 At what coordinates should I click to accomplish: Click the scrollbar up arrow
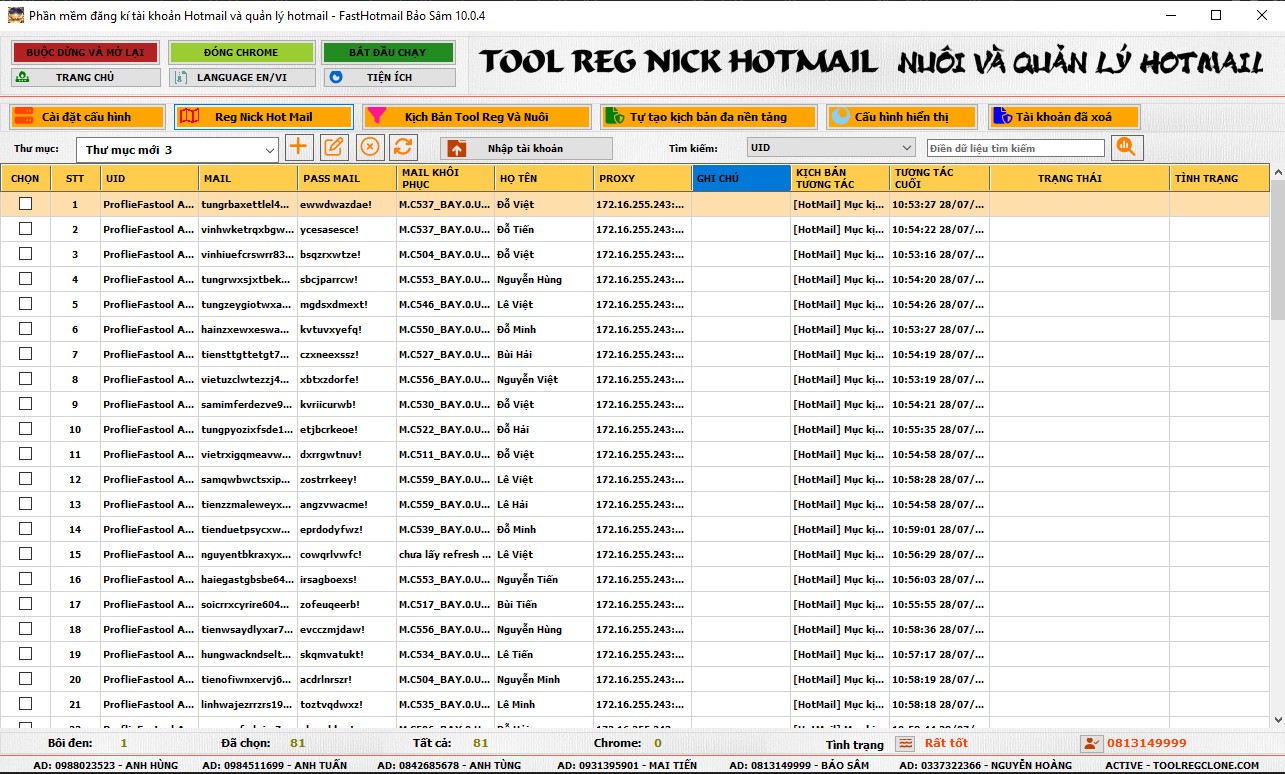point(1277,173)
